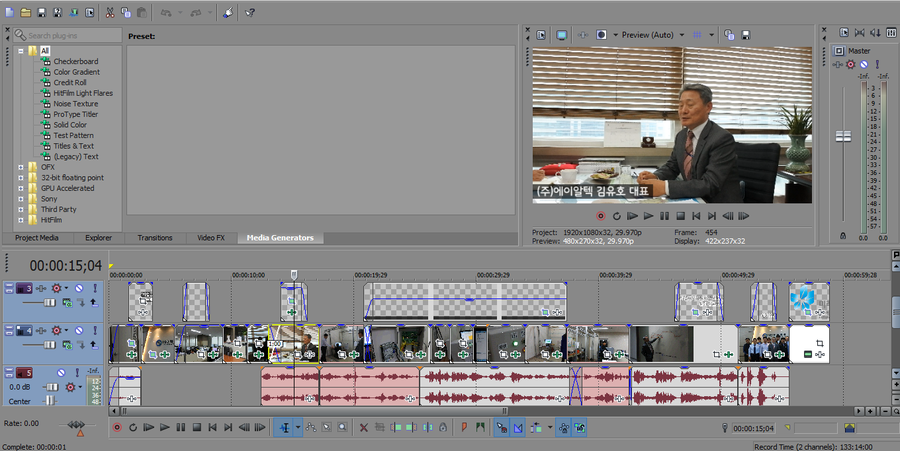Mute video track 4

pyautogui.click(x=79, y=331)
